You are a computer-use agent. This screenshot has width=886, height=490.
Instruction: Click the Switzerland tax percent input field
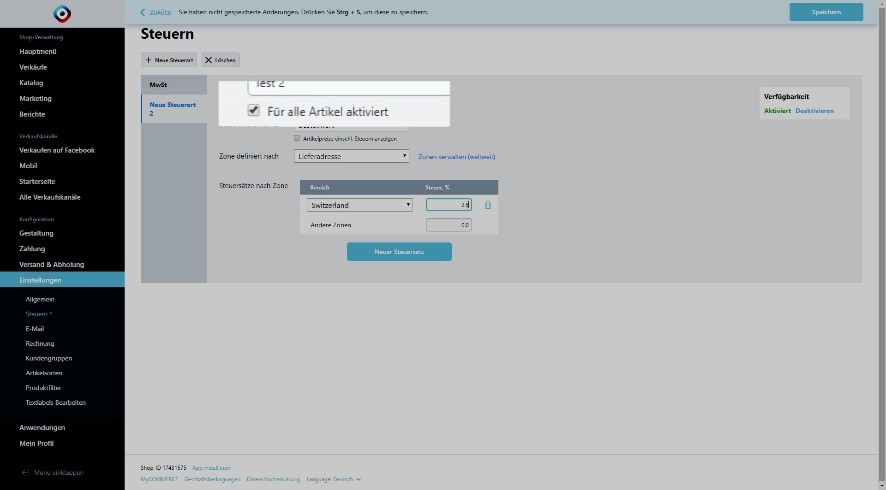448,205
